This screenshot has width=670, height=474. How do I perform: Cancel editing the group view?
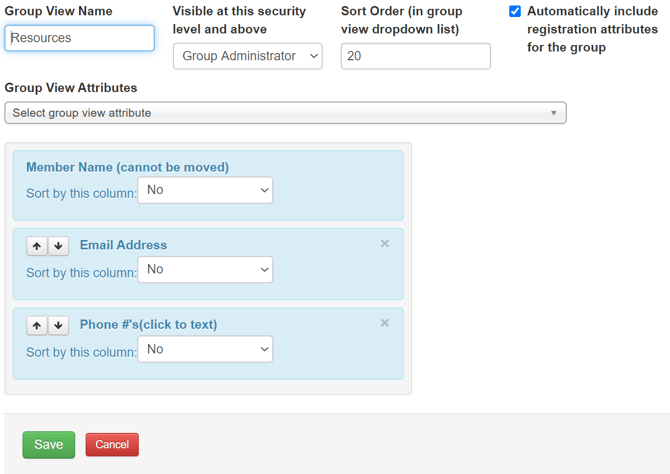(x=112, y=445)
